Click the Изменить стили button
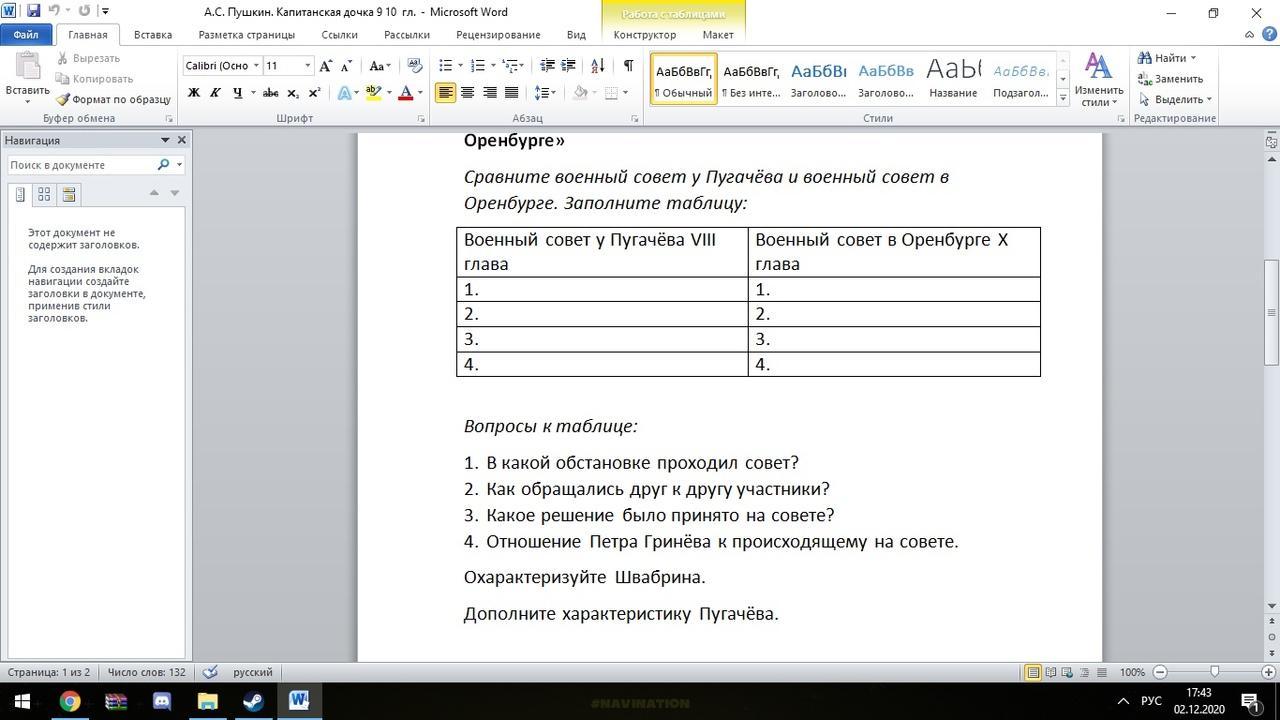1280x720 pixels. click(1098, 80)
